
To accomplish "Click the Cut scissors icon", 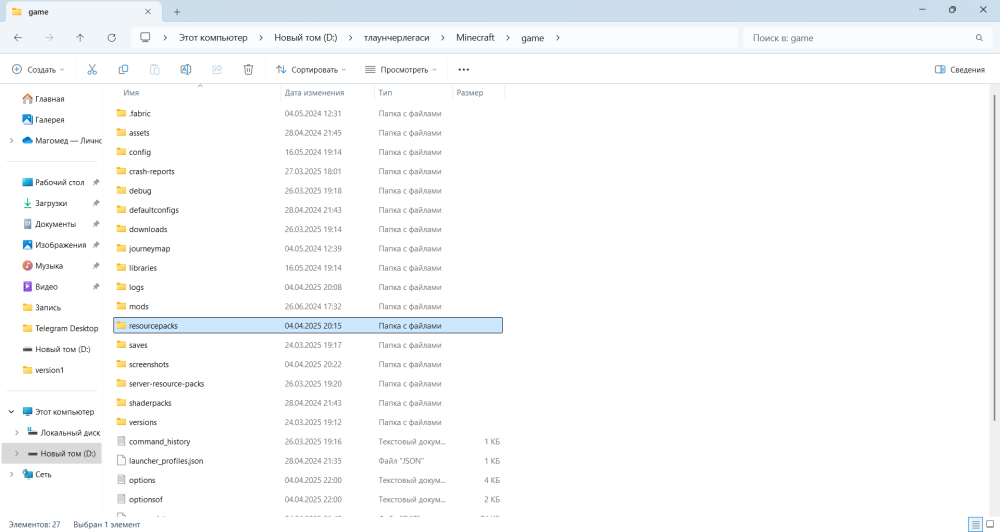I will (x=92, y=70).
